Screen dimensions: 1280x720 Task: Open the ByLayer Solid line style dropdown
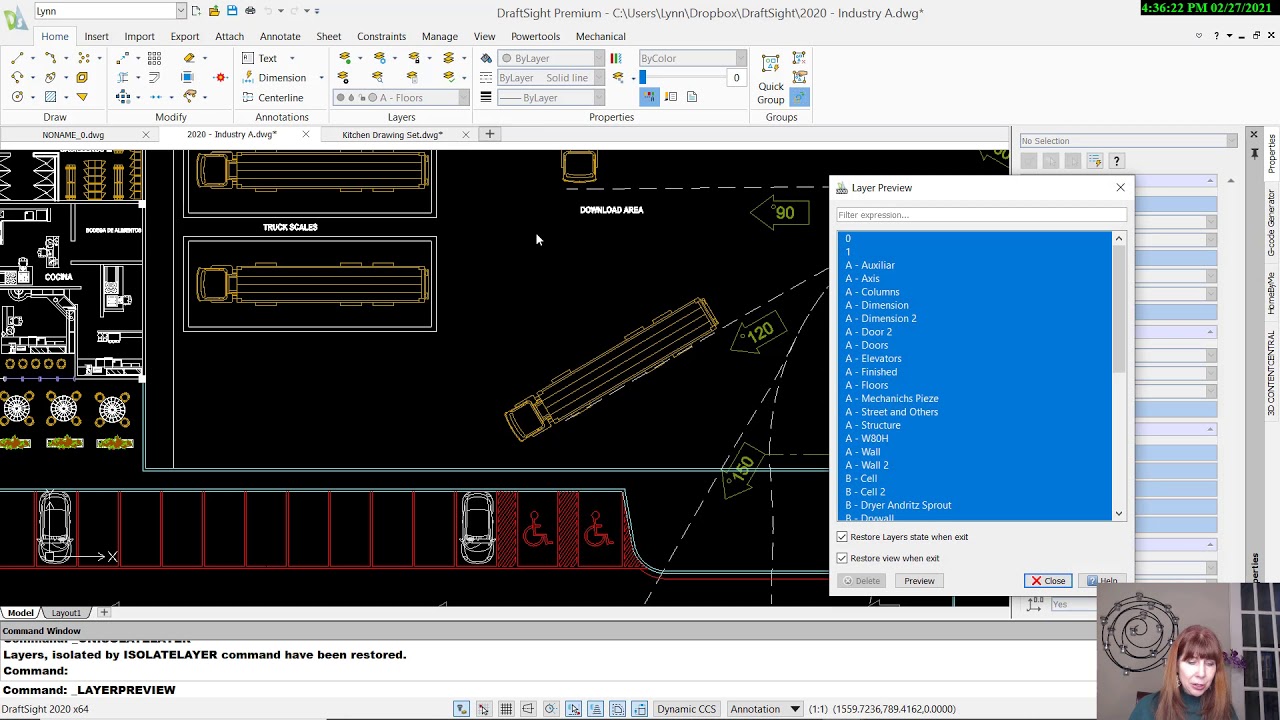(x=598, y=78)
